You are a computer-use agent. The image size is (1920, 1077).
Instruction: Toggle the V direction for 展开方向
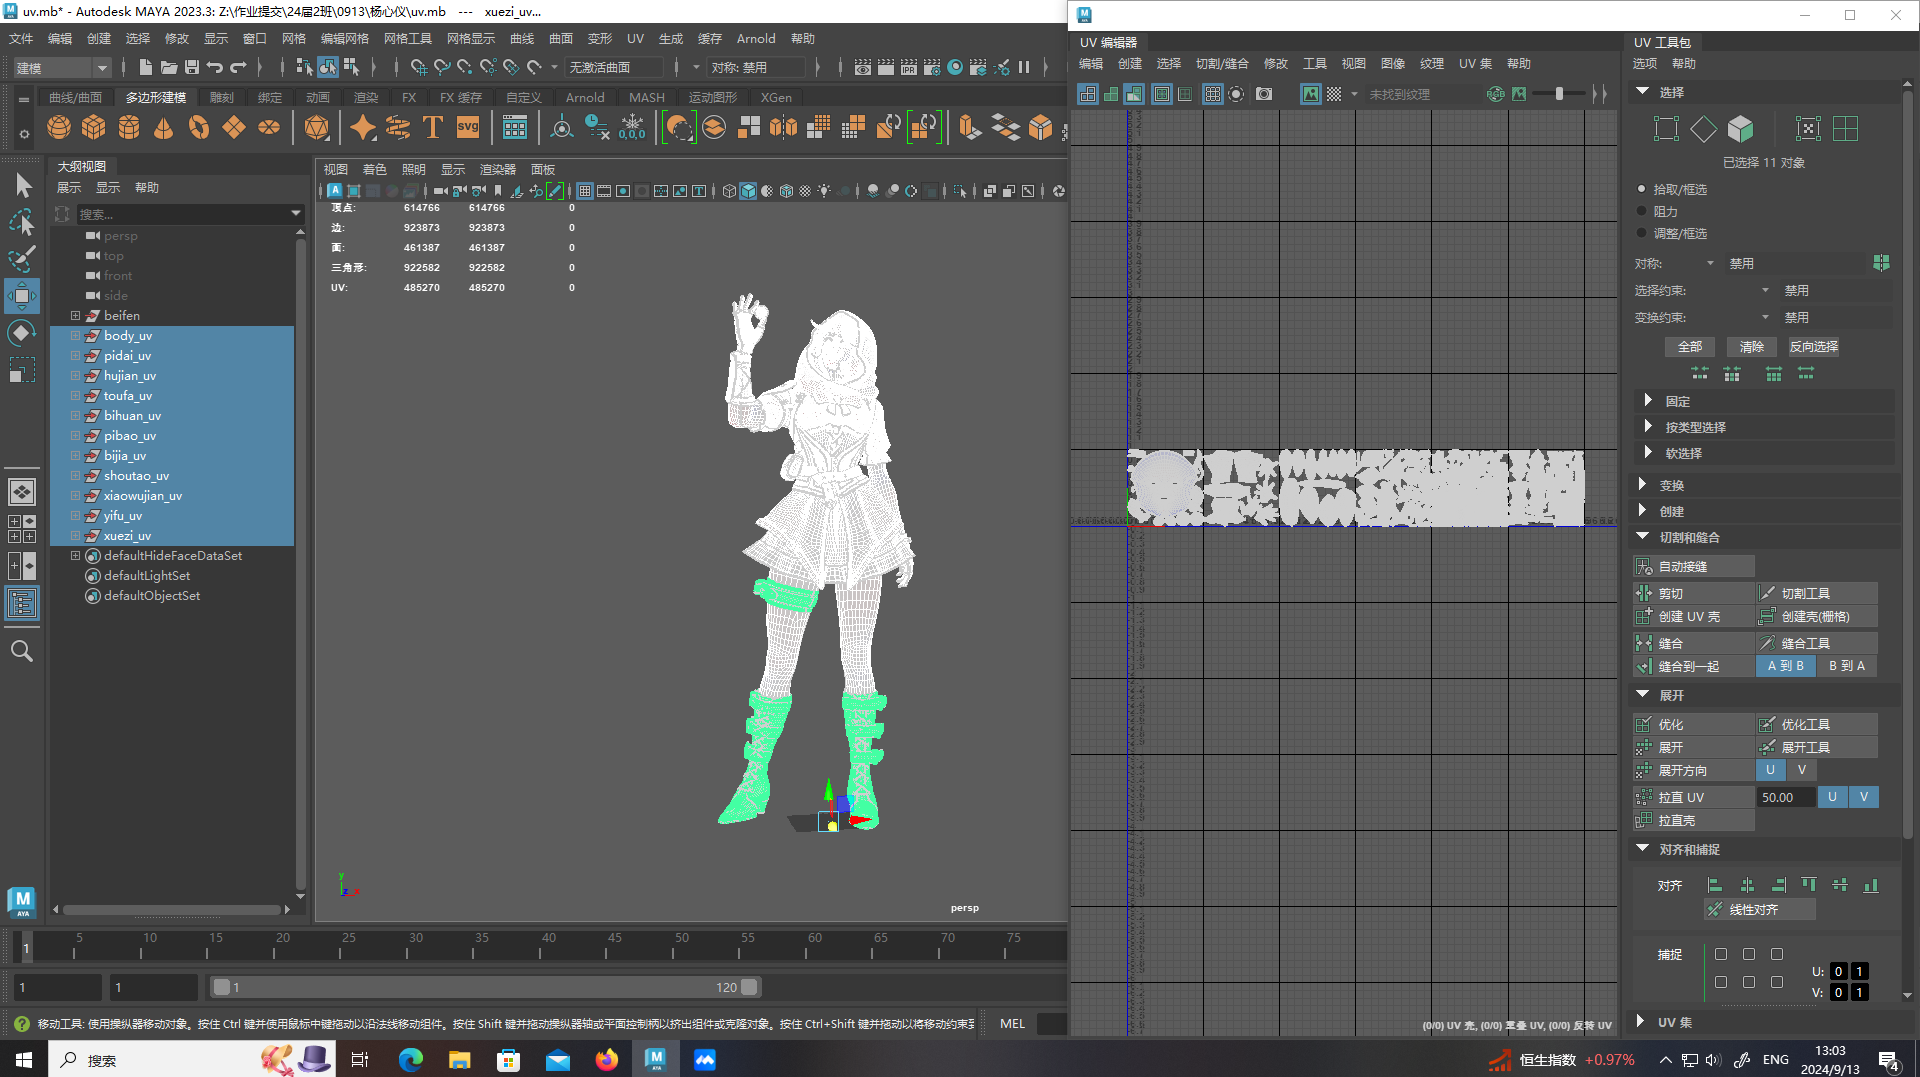1802,770
